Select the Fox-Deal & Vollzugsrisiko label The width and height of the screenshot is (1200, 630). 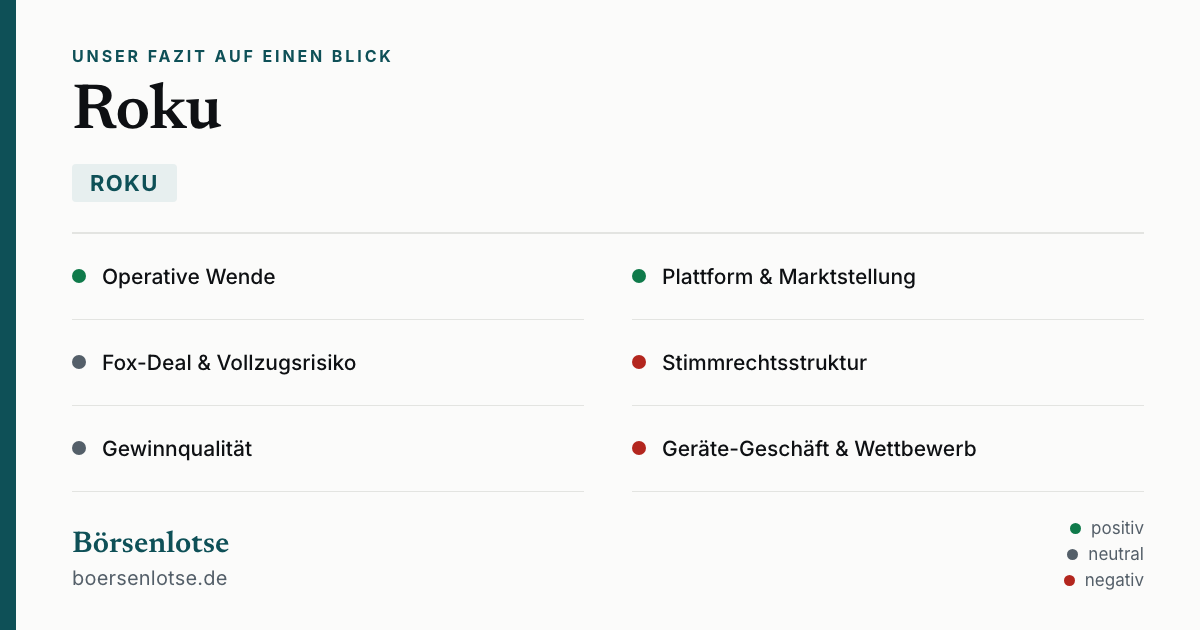point(229,363)
